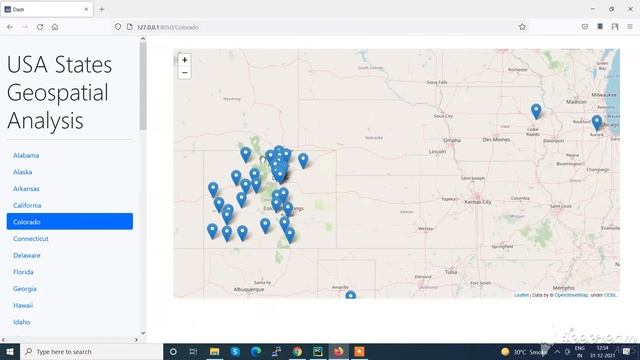
Task: Switch to Firefox on the taskbar
Action: (338, 351)
